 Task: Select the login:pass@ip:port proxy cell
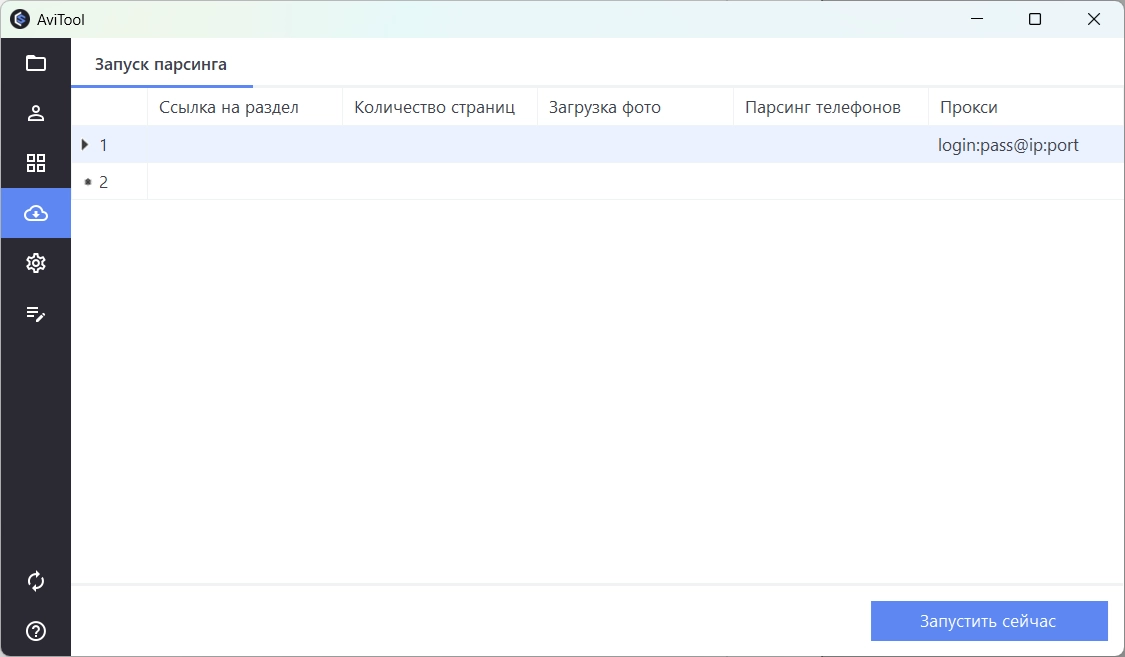1008,144
